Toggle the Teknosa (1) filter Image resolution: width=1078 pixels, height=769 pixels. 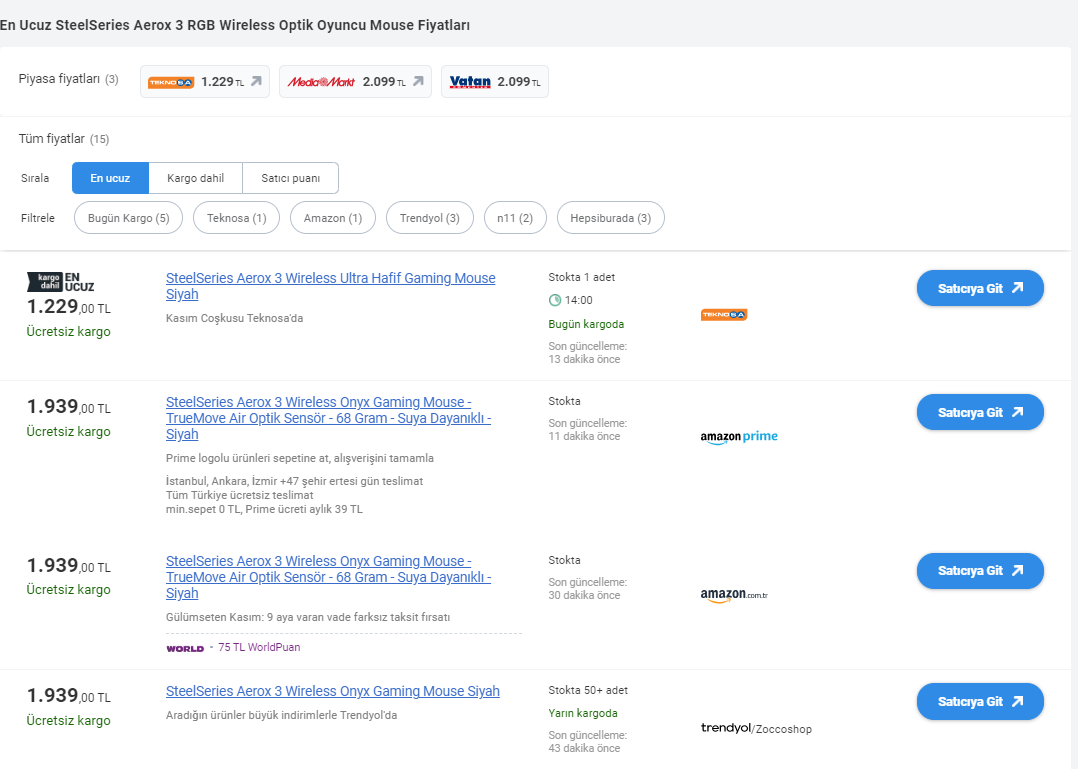click(x=236, y=218)
